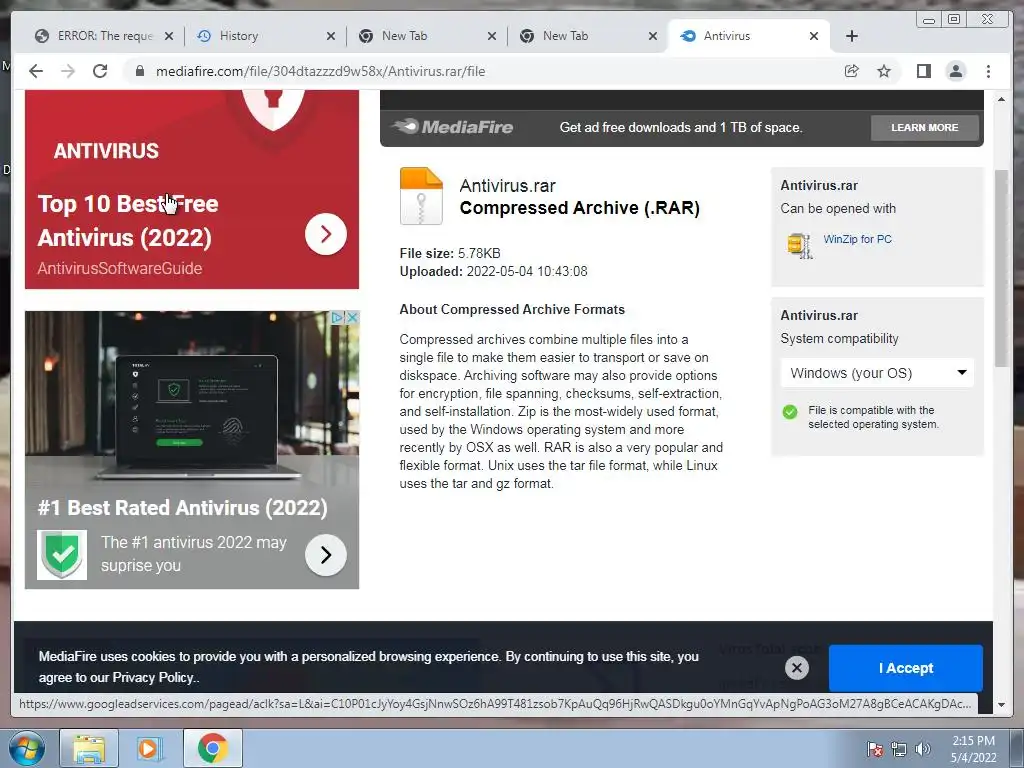Screen dimensions: 1024x768
Task: Click the LEARN MORE button
Action: pyautogui.click(x=924, y=127)
